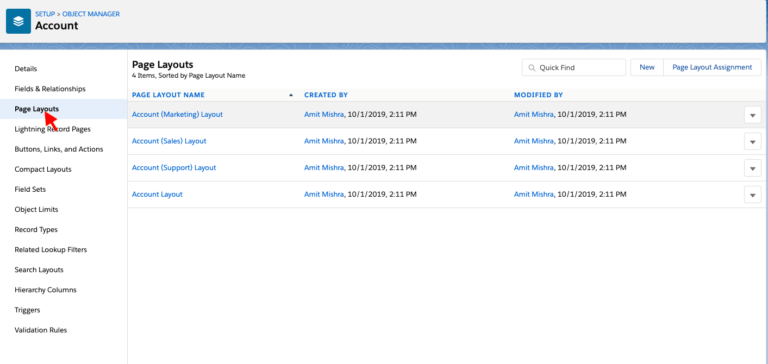Click the Account object layers icon
This screenshot has height=364, width=768.
click(18, 22)
